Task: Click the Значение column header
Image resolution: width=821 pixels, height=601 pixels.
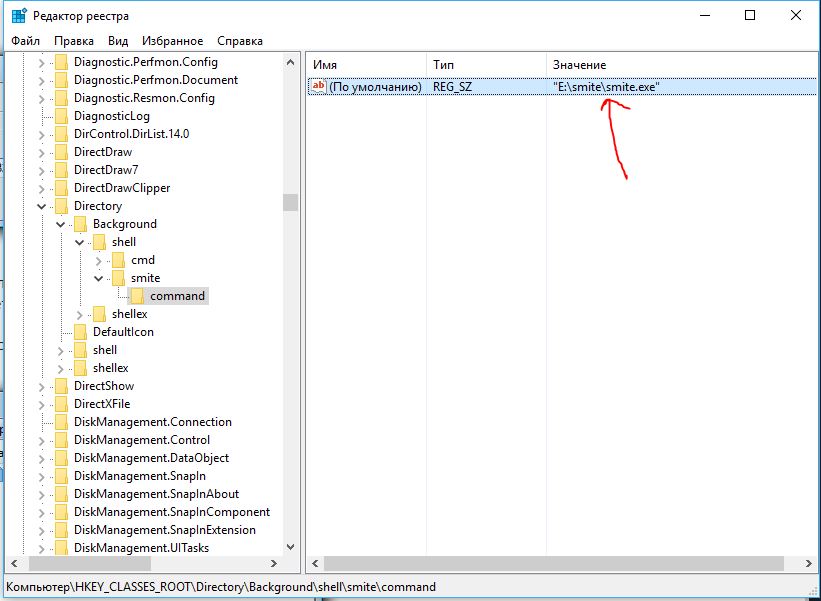Action: click(x=681, y=65)
